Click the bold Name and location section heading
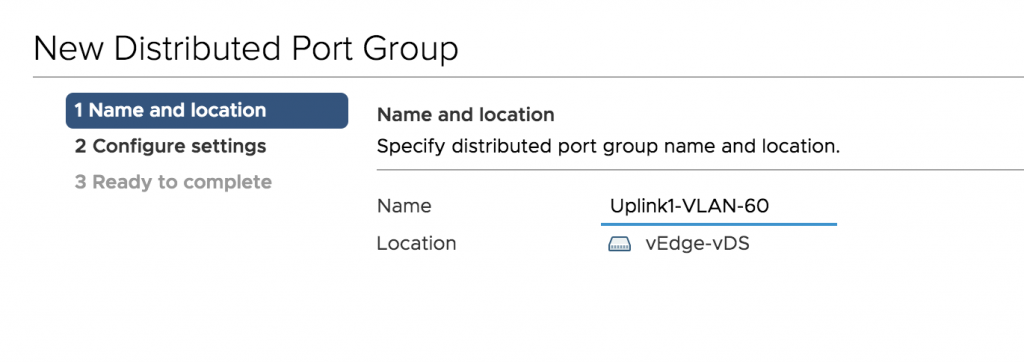Screen dimensions: 1024x362 pyautogui.click(x=466, y=115)
